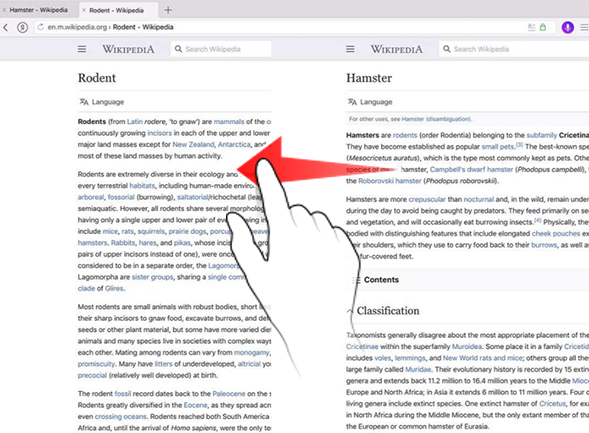Follow the small pets link
The height and width of the screenshot is (433, 589).
[x=498, y=146]
